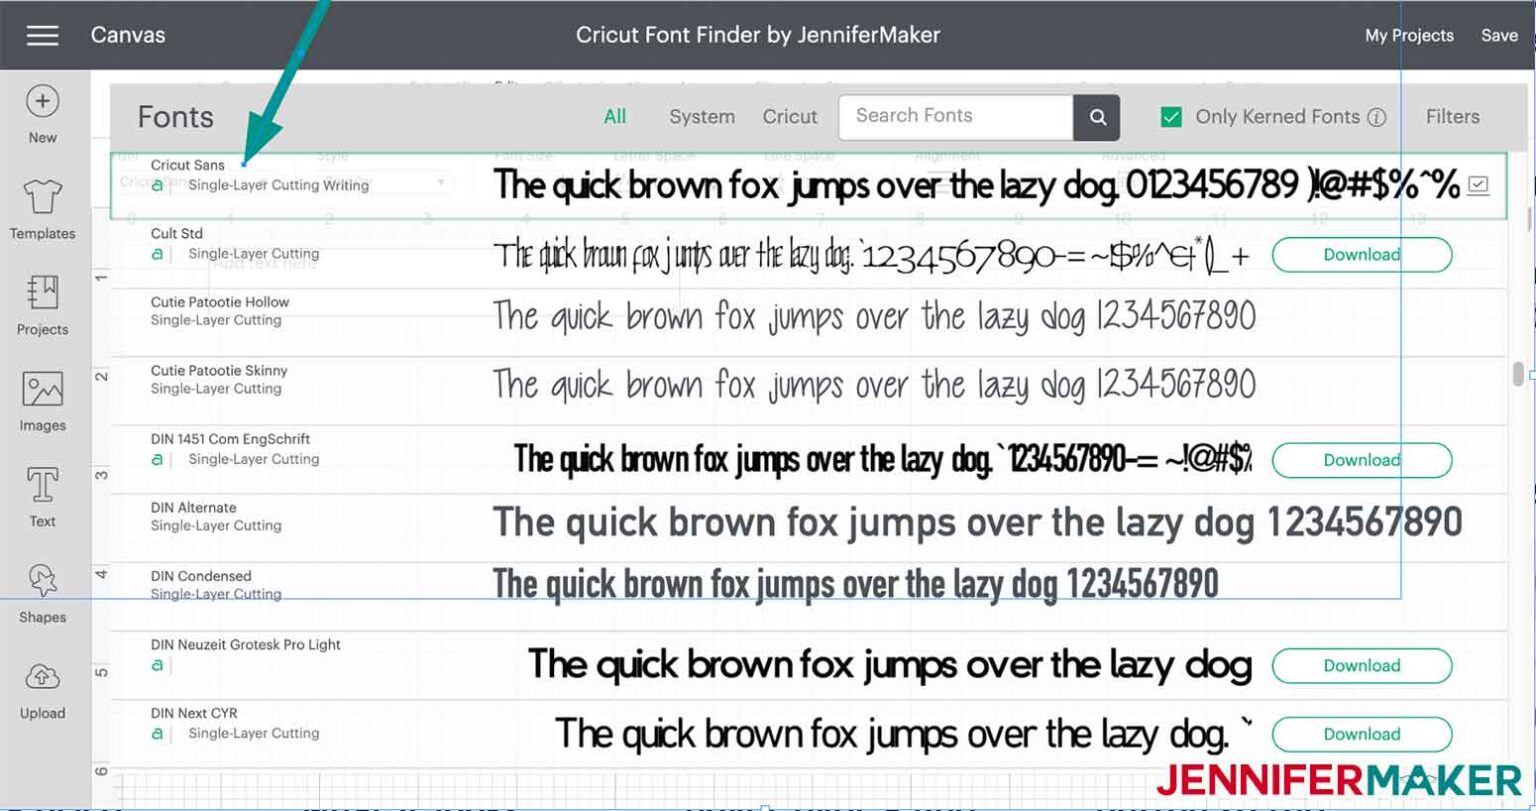Show All fonts tab

[615, 116]
